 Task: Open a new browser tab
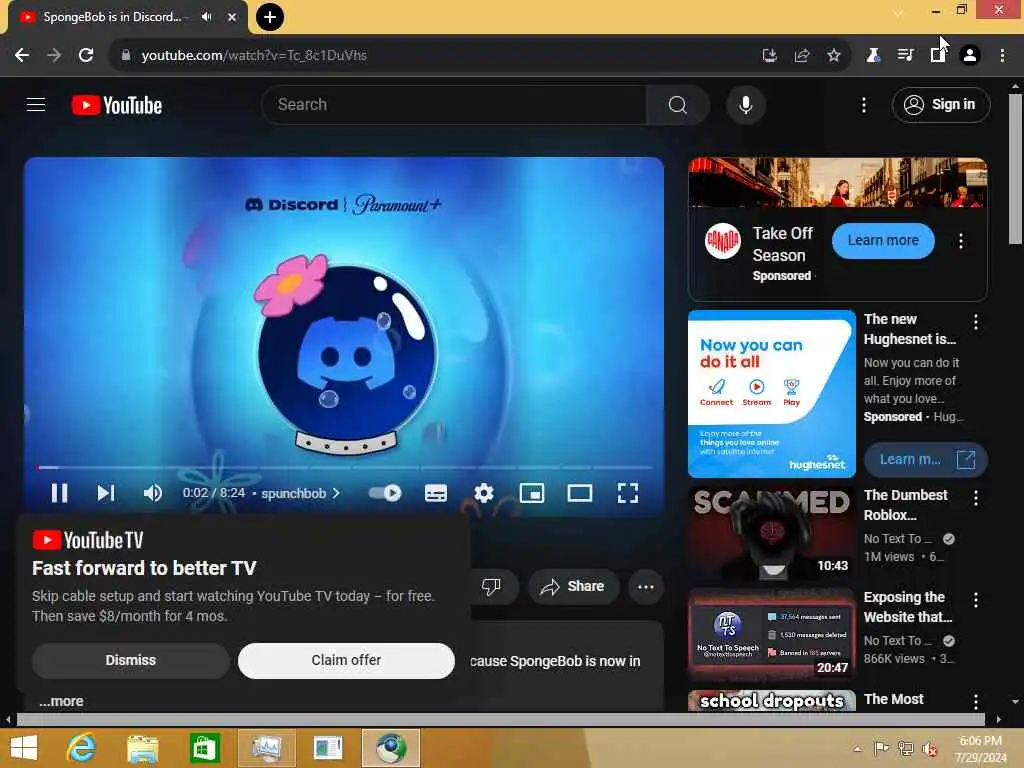tap(269, 17)
